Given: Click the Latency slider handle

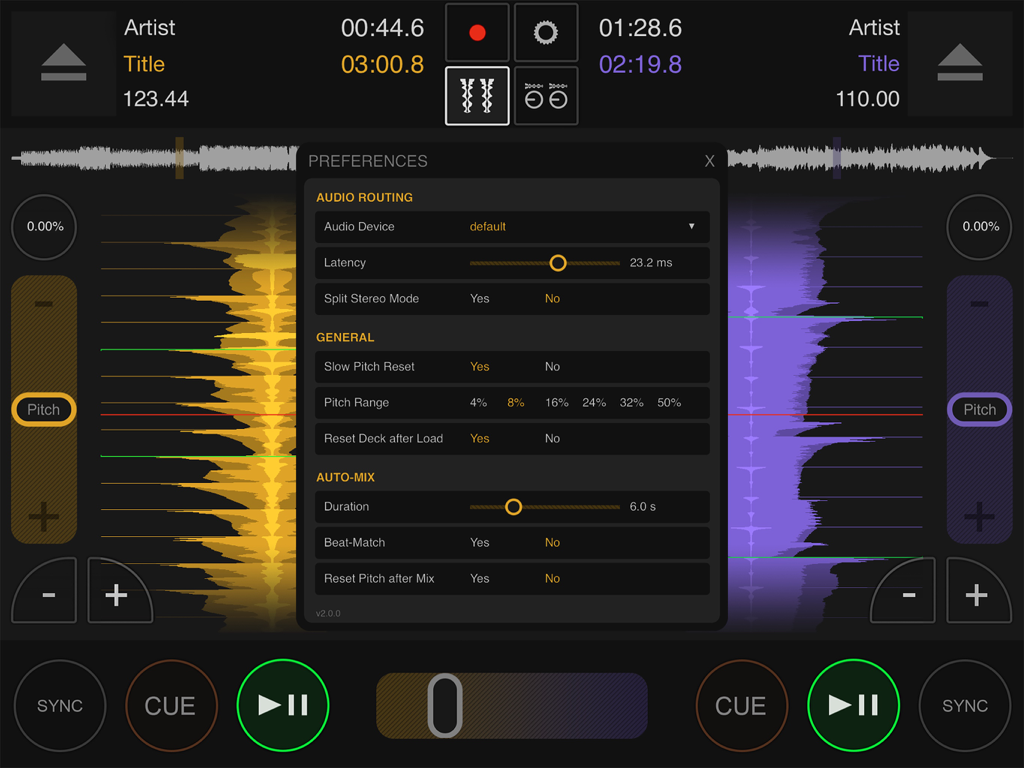Looking at the screenshot, I should 558,262.
